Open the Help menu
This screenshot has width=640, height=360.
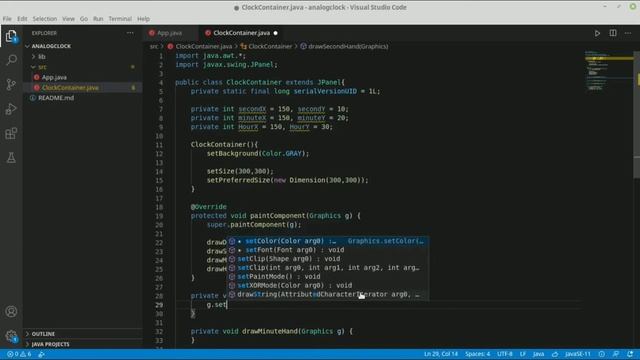point(143,19)
